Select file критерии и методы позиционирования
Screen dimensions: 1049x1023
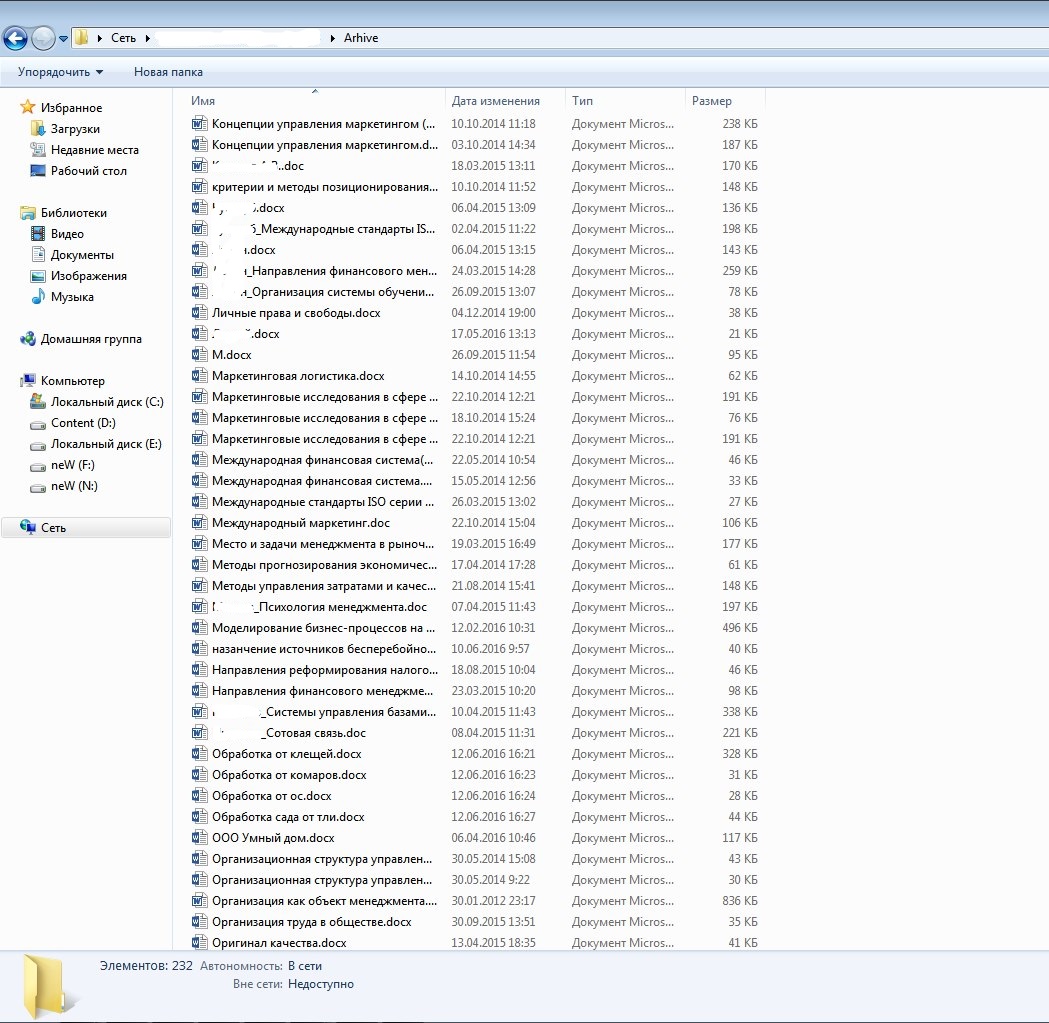click(x=324, y=187)
